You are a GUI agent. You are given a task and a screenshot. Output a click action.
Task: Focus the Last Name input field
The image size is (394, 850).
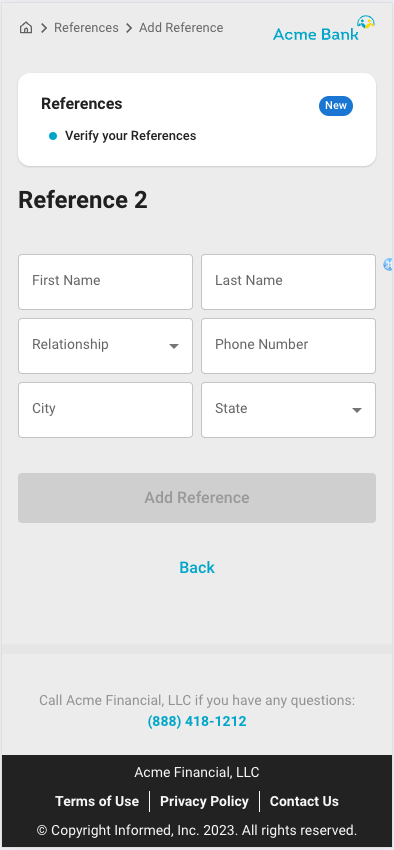point(288,282)
